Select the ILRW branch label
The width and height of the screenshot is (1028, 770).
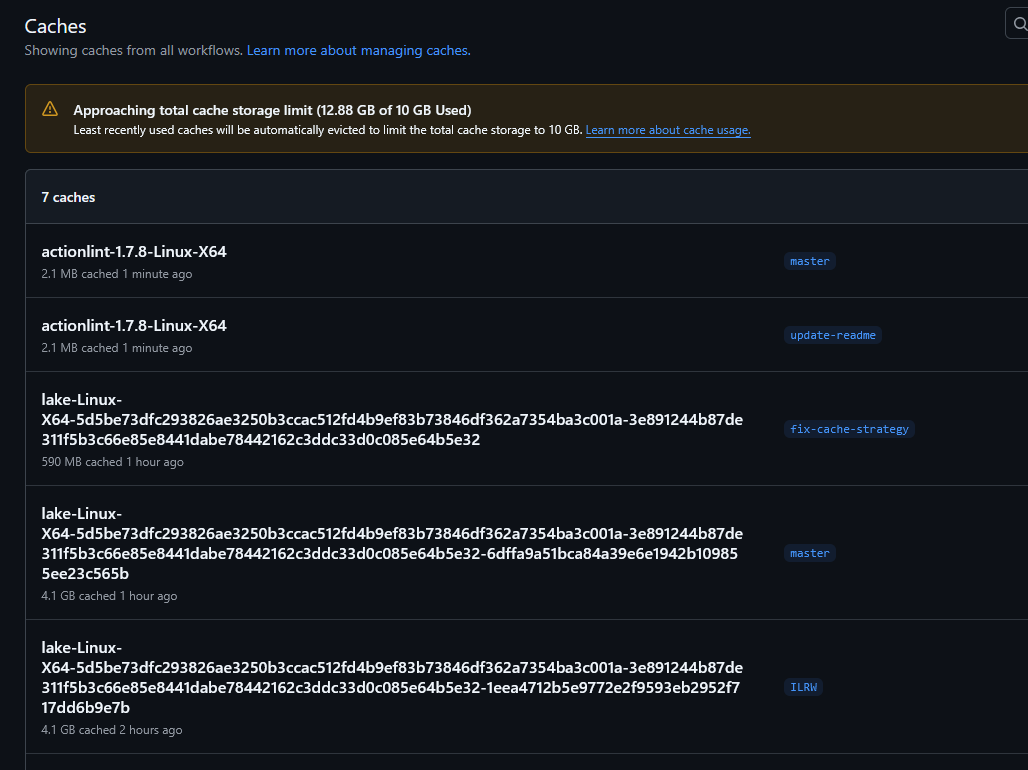(x=803, y=687)
